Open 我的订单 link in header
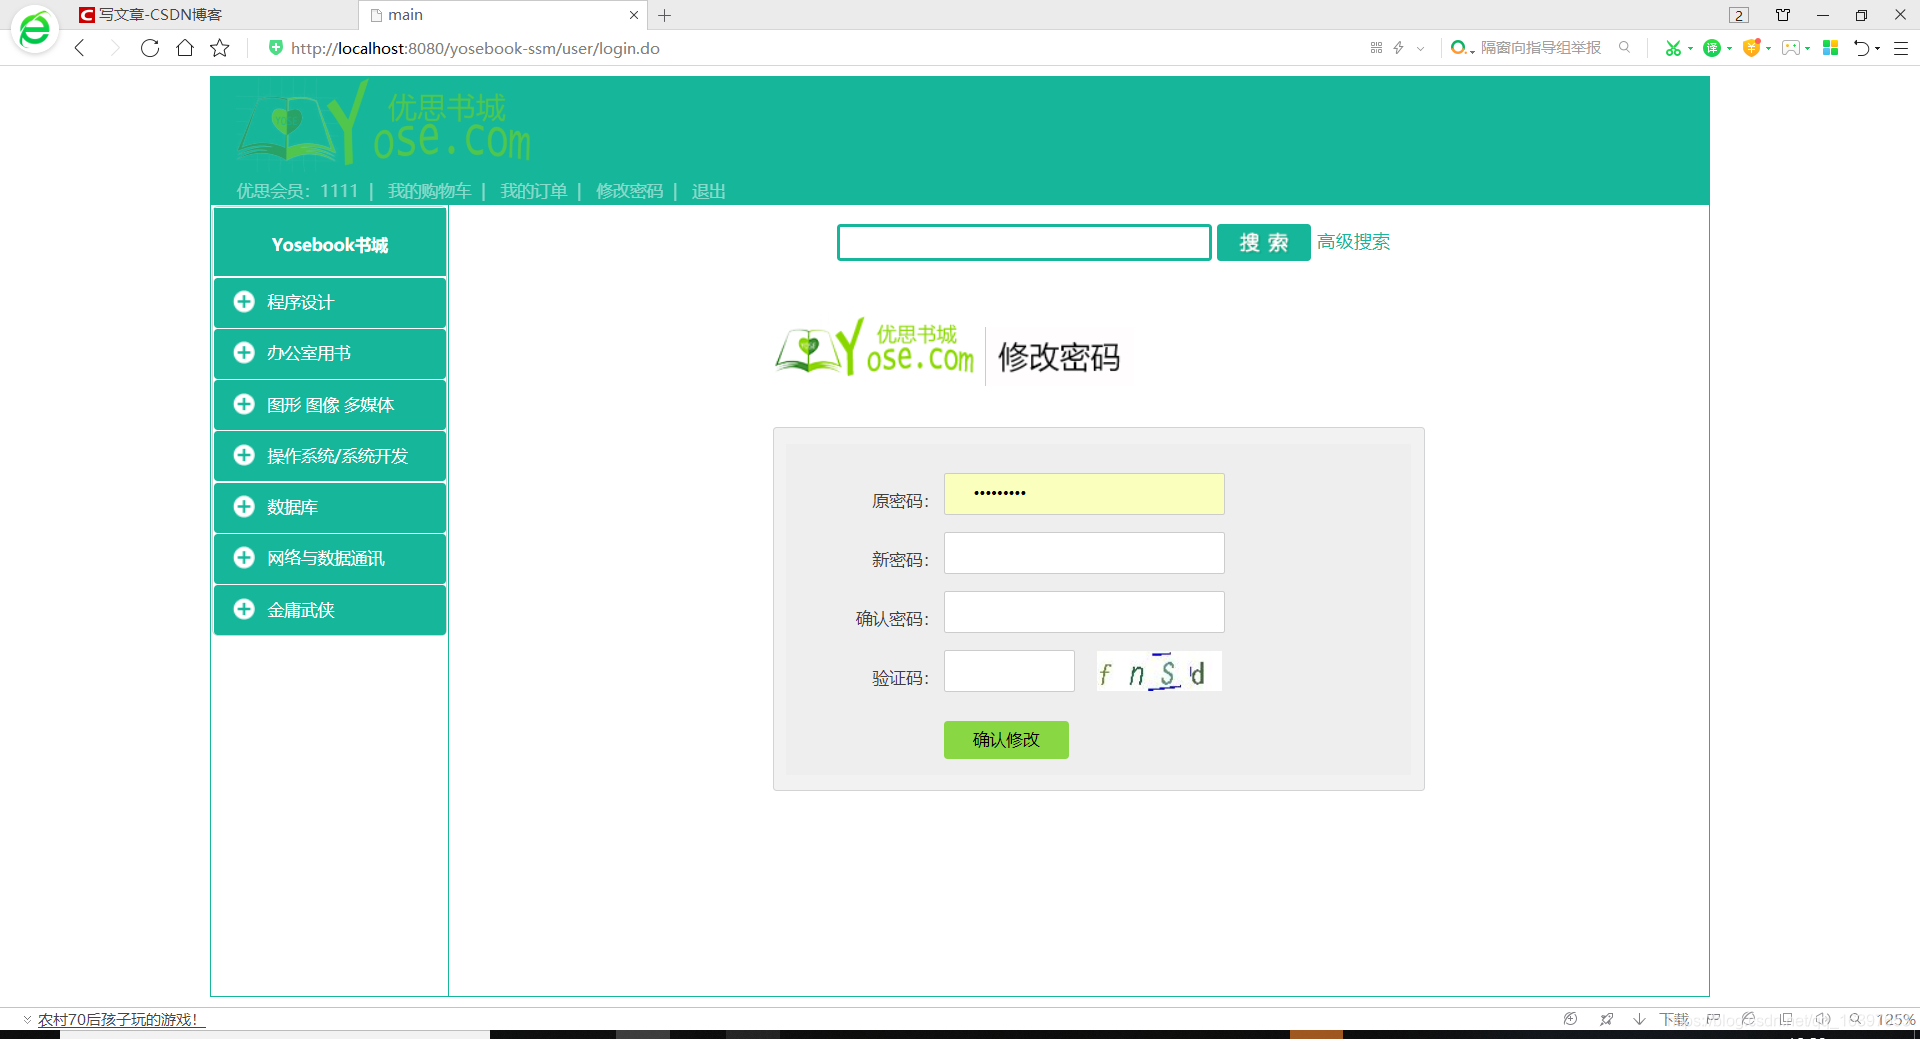This screenshot has width=1920, height=1039. [533, 191]
